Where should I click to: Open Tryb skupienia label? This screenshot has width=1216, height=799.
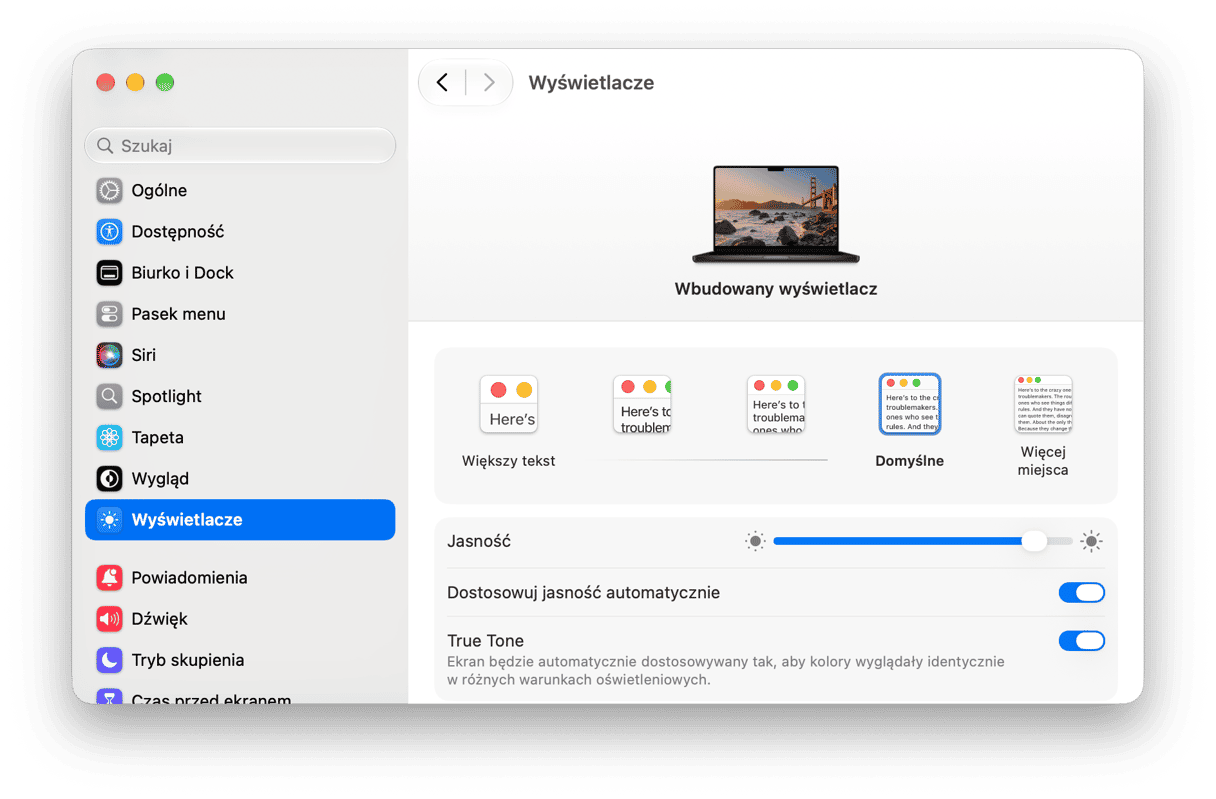point(188,660)
